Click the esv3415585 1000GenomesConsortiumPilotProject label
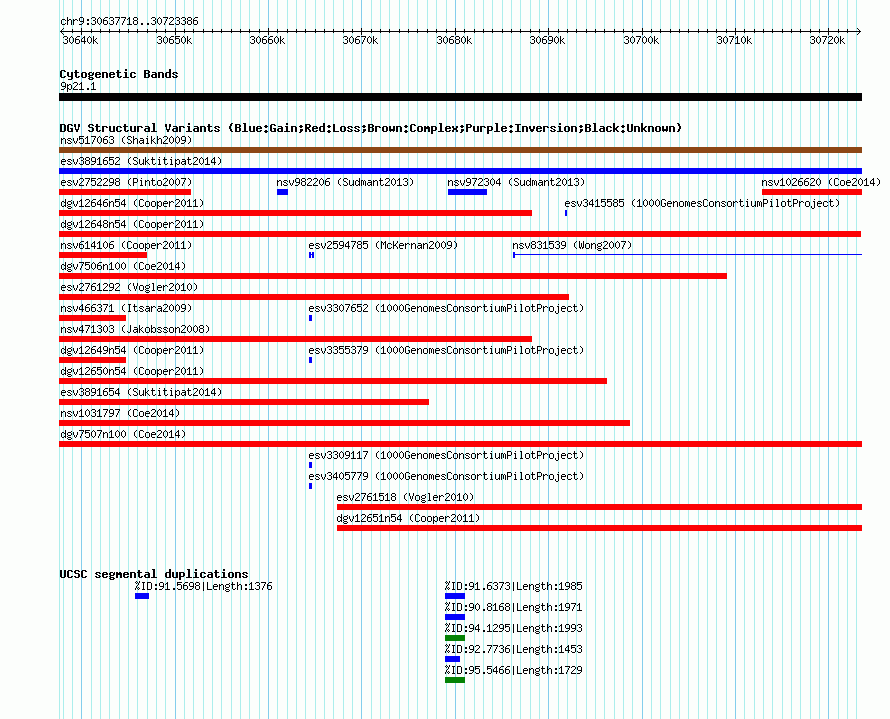 (x=702, y=203)
